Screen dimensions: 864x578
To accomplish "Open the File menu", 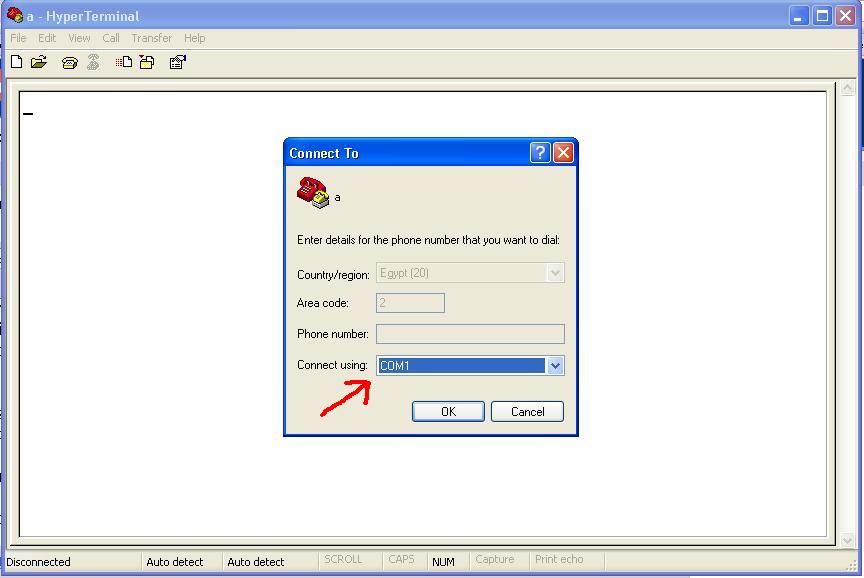I will point(18,38).
